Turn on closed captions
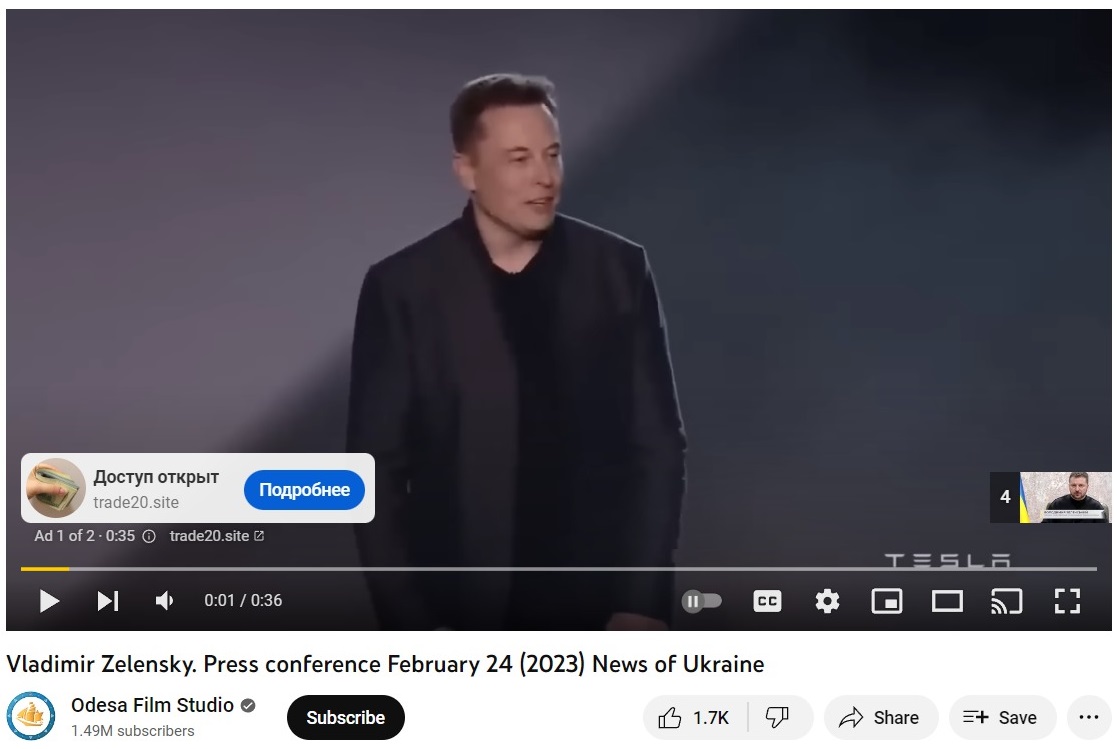This screenshot has width=1117, height=749. tap(767, 601)
